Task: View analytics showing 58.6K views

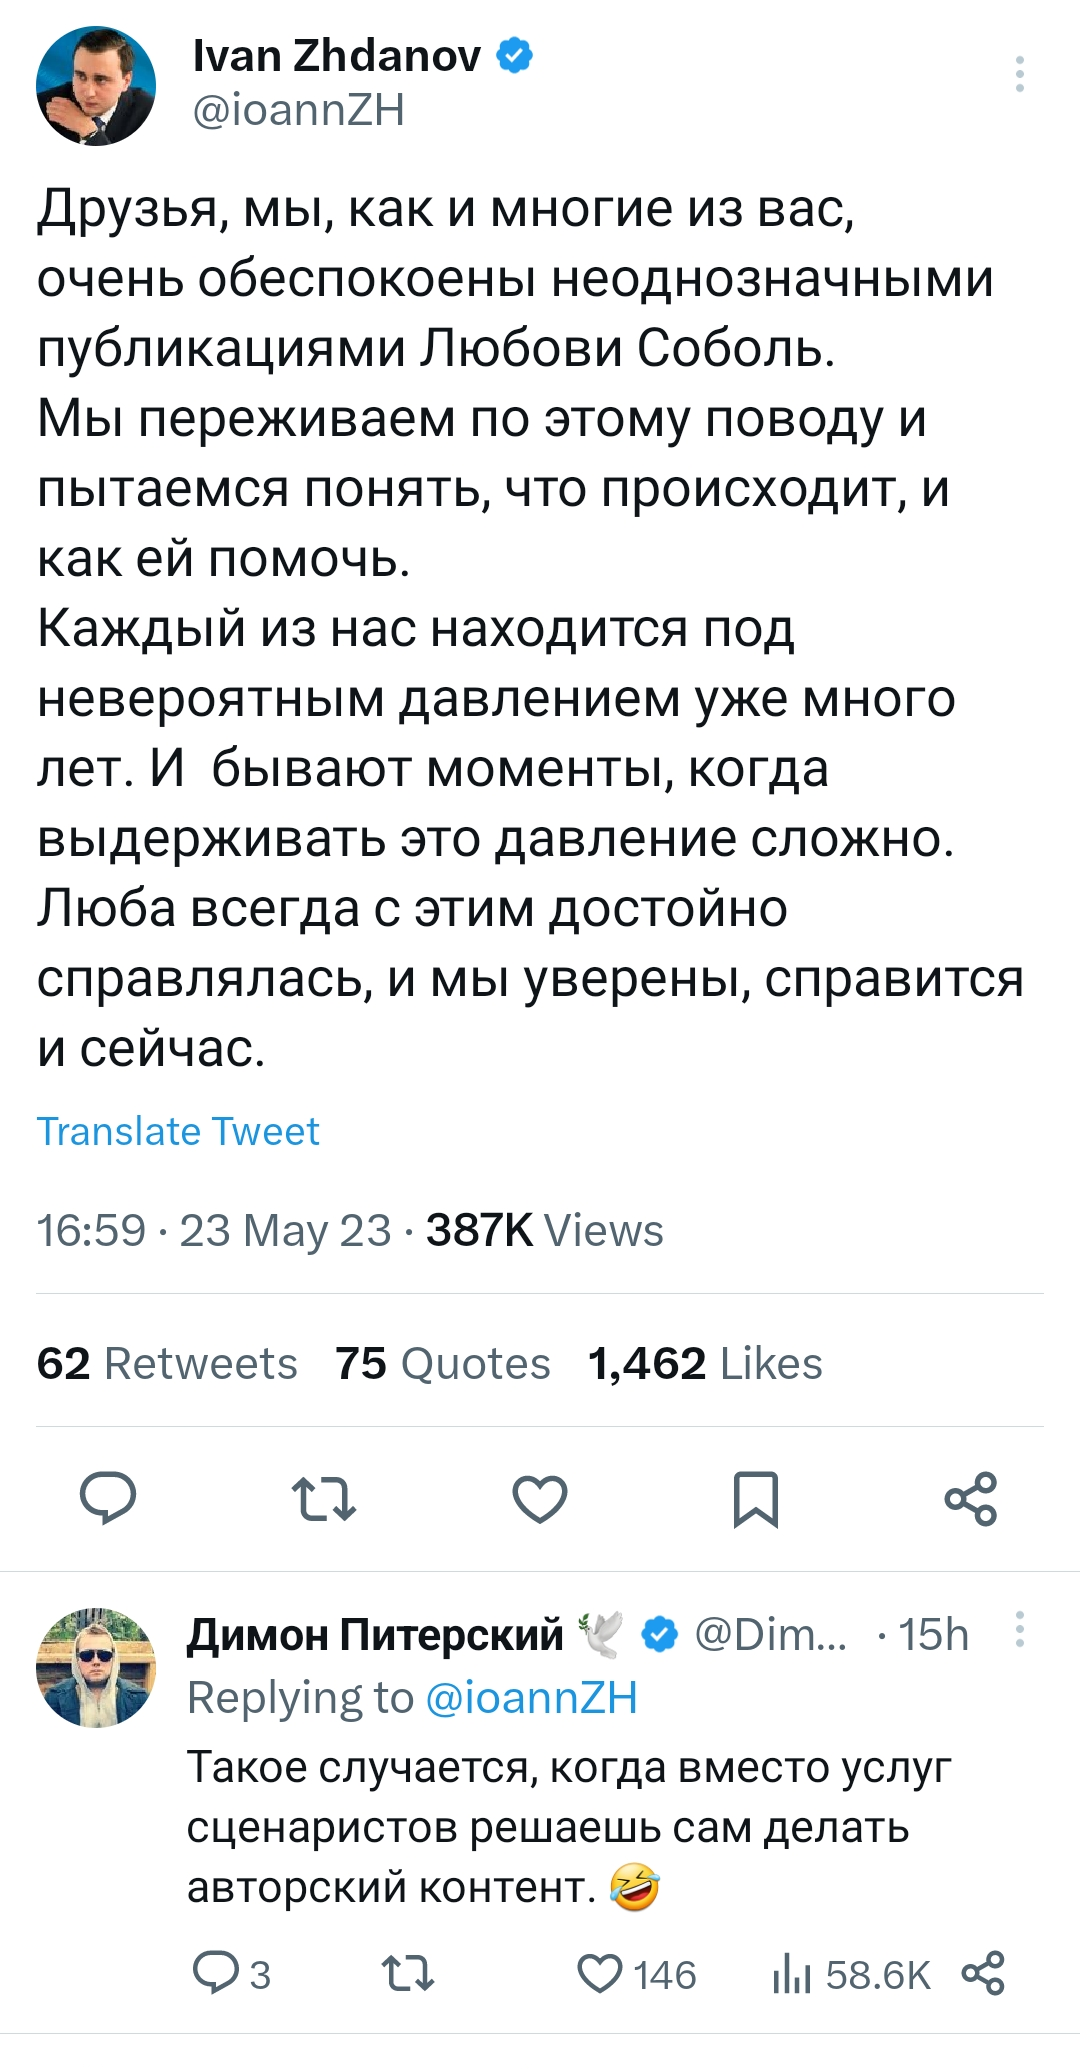Action: [x=851, y=1975]
